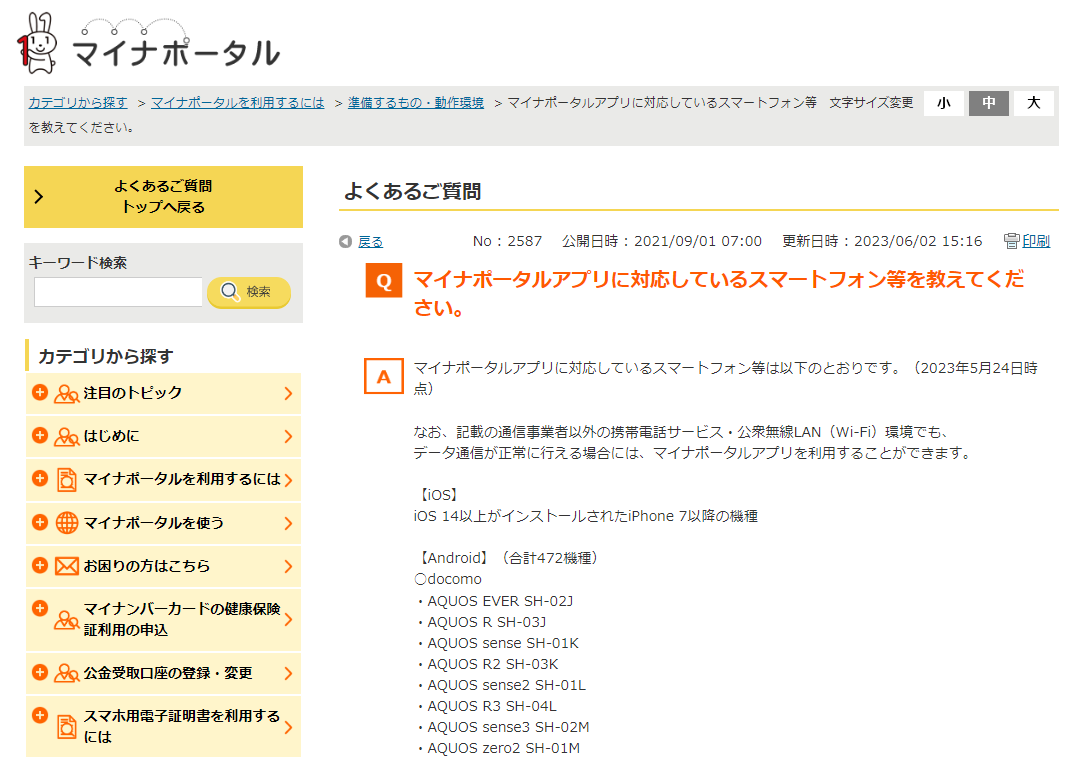Click the magnifier icon inside the 検索 button
This screenshot has height=757, width=1071.
tap(229, 293)
